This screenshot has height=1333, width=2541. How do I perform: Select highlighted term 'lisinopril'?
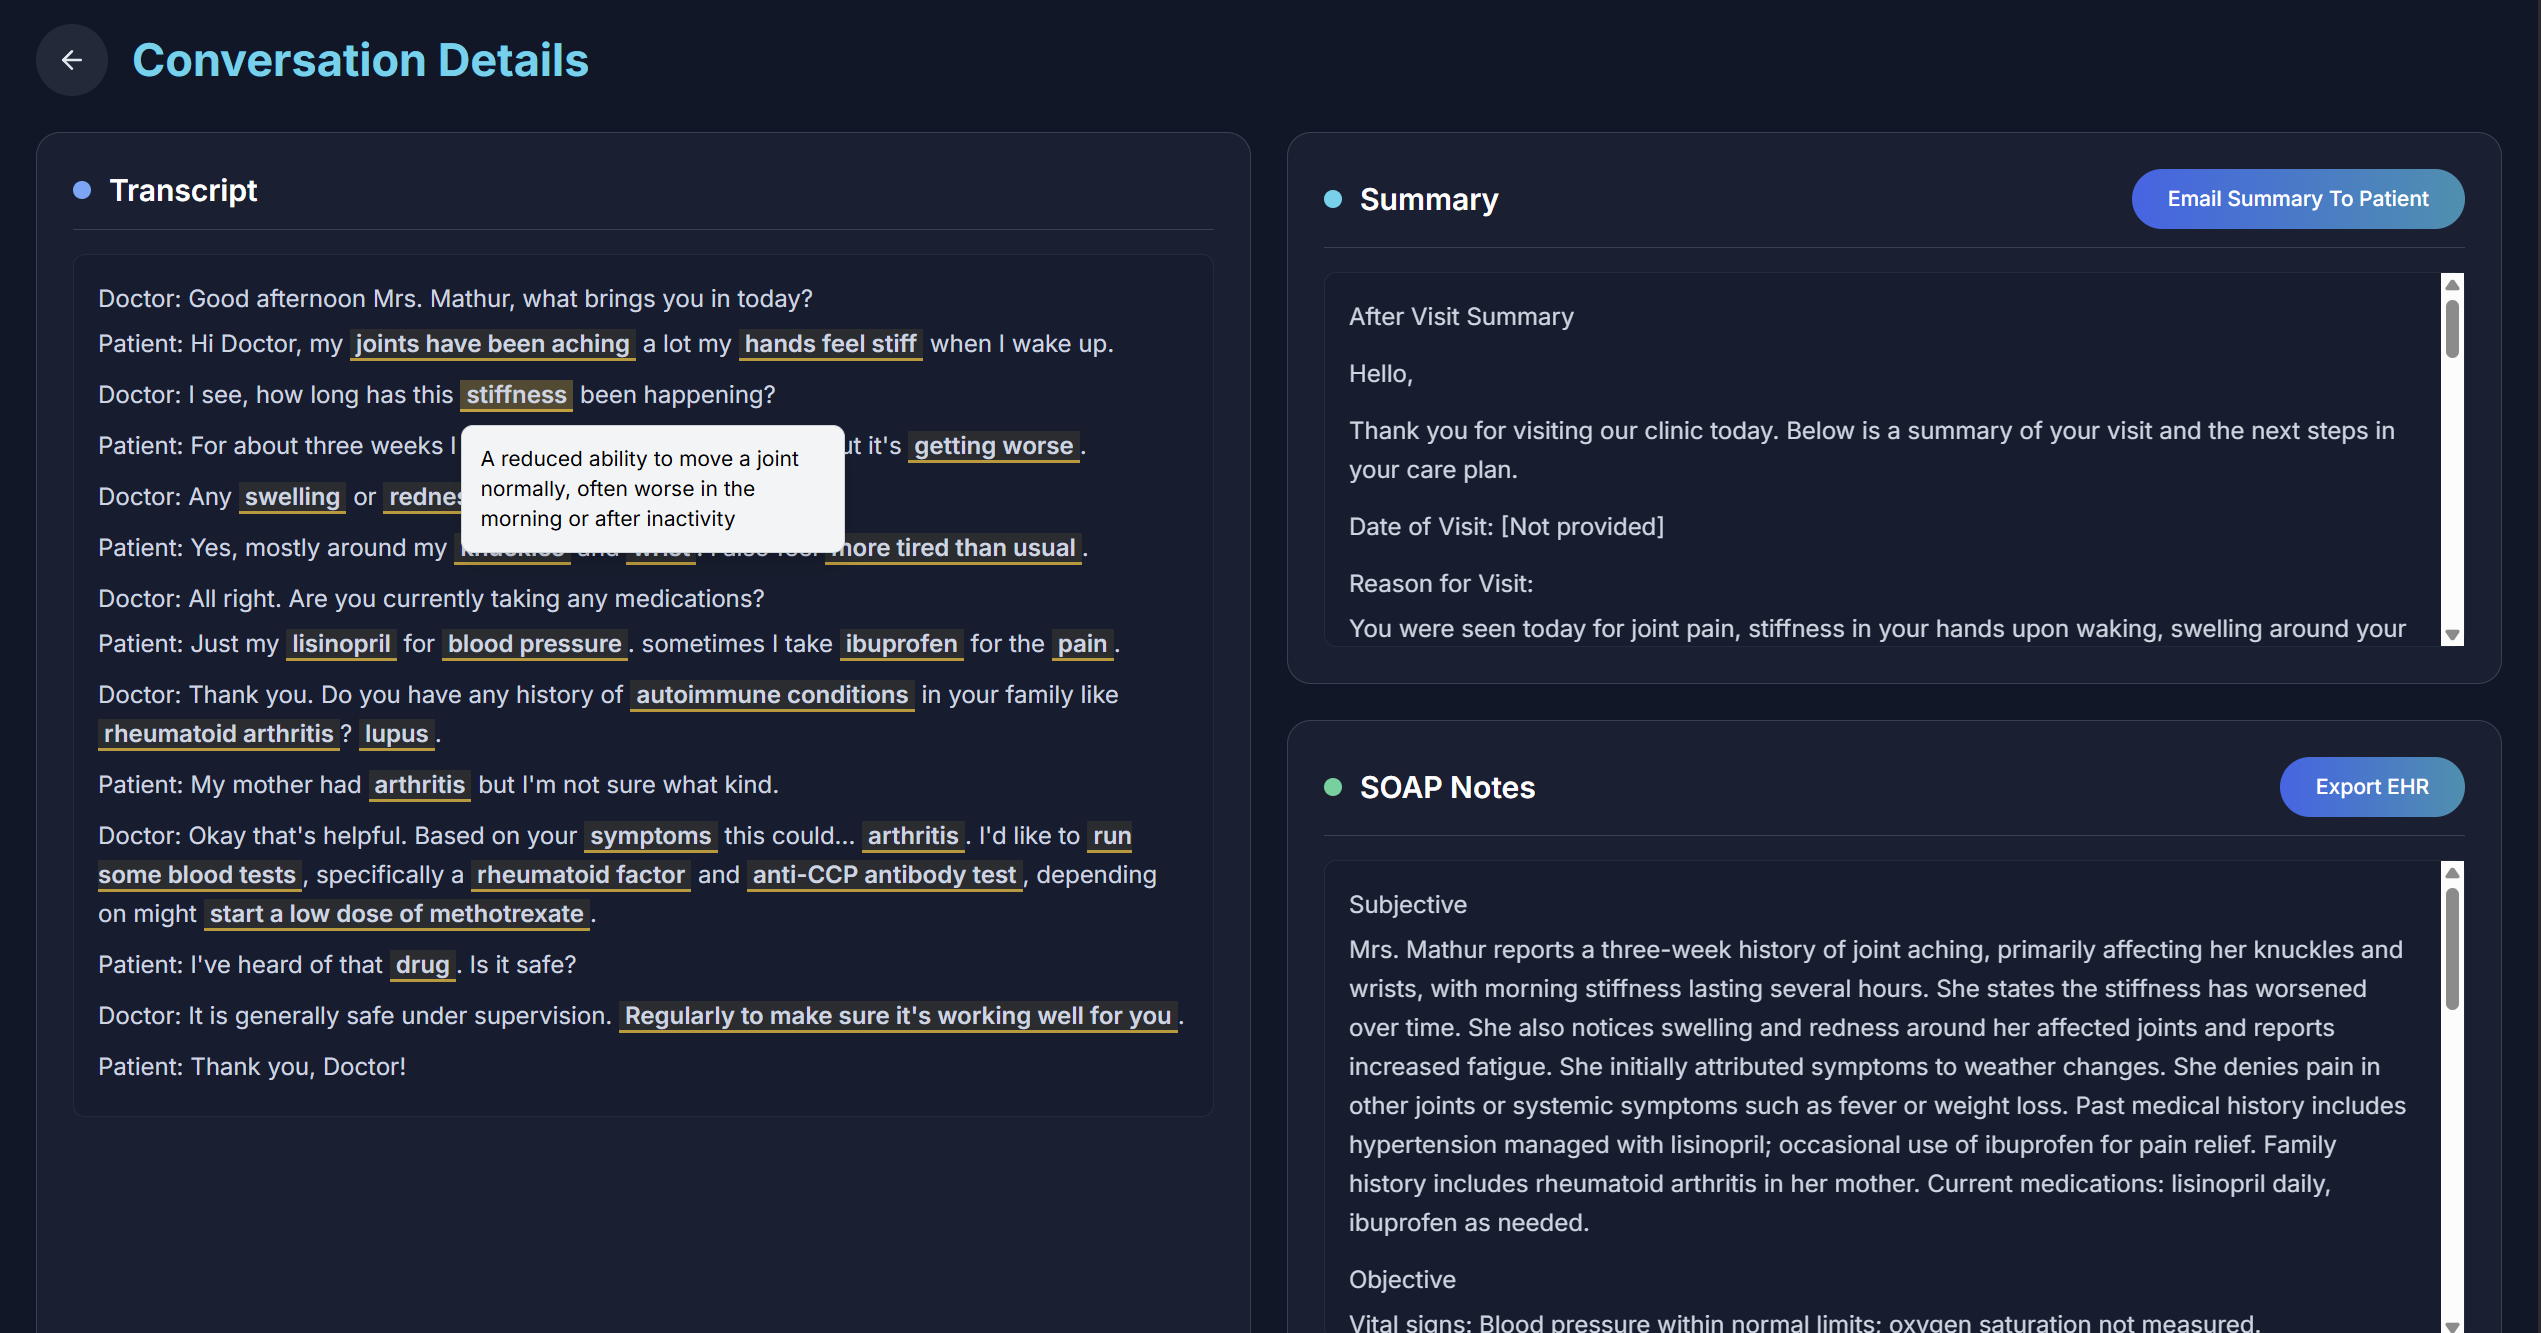click(x=341, y=644)
